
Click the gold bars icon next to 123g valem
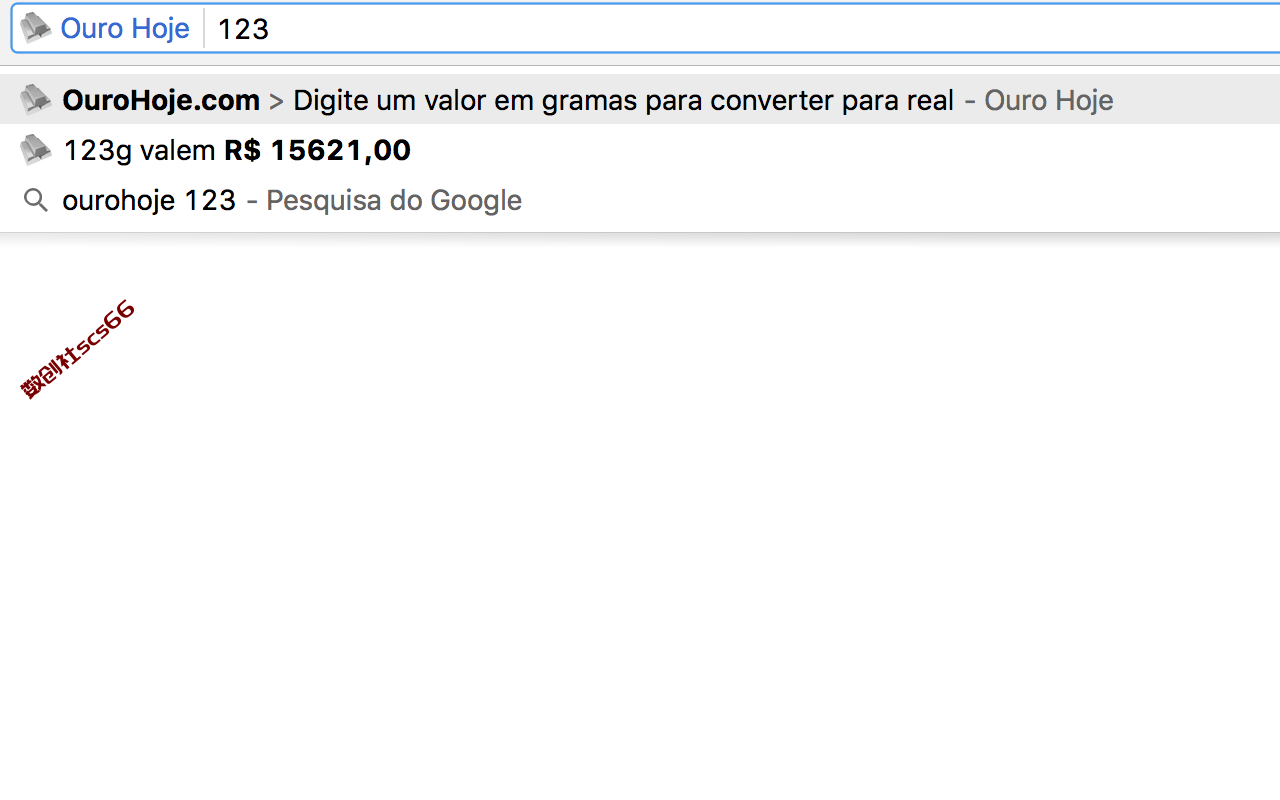point(36,149)
